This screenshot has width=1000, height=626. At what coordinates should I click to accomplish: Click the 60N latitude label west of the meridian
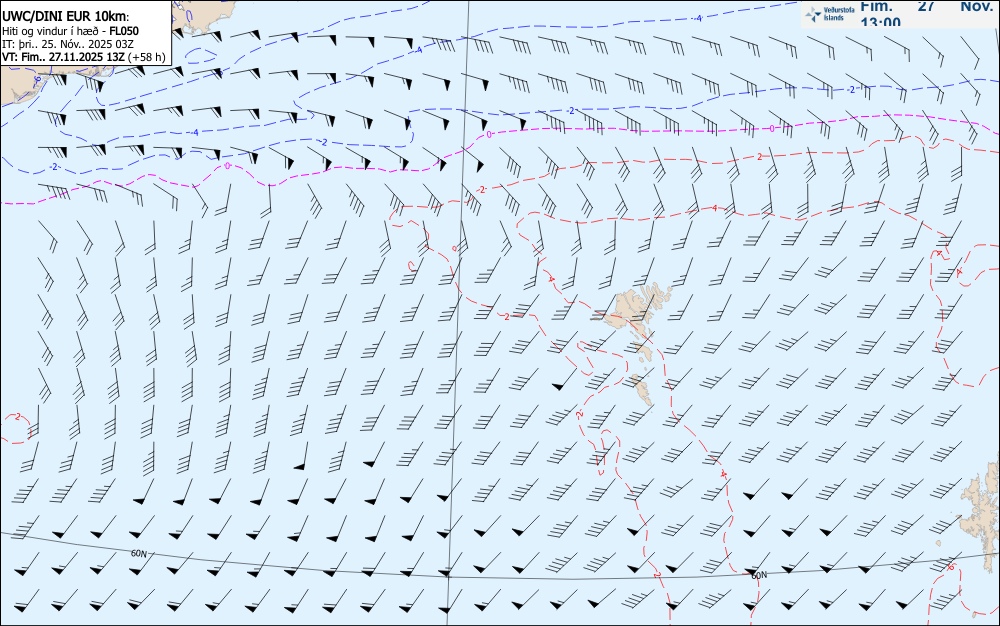click(x=139, y=553)
